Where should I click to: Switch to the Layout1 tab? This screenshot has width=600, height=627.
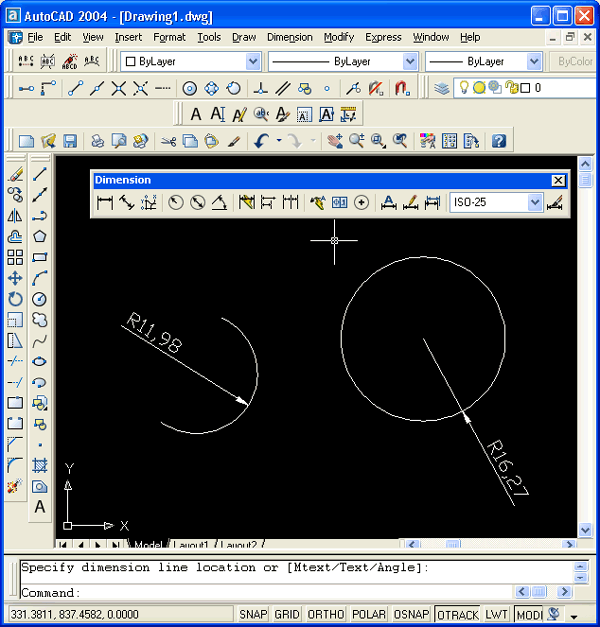192,545
